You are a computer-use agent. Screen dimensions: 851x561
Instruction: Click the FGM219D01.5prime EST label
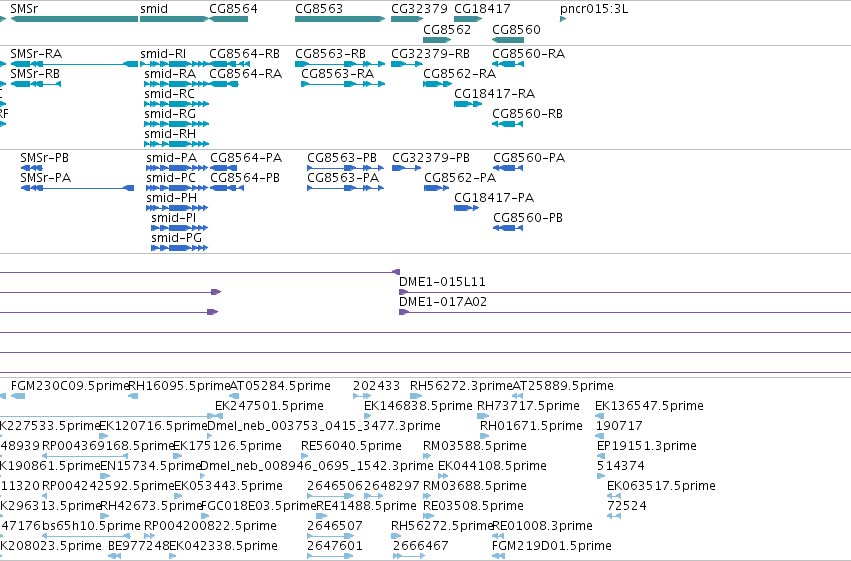click(551, 546)
